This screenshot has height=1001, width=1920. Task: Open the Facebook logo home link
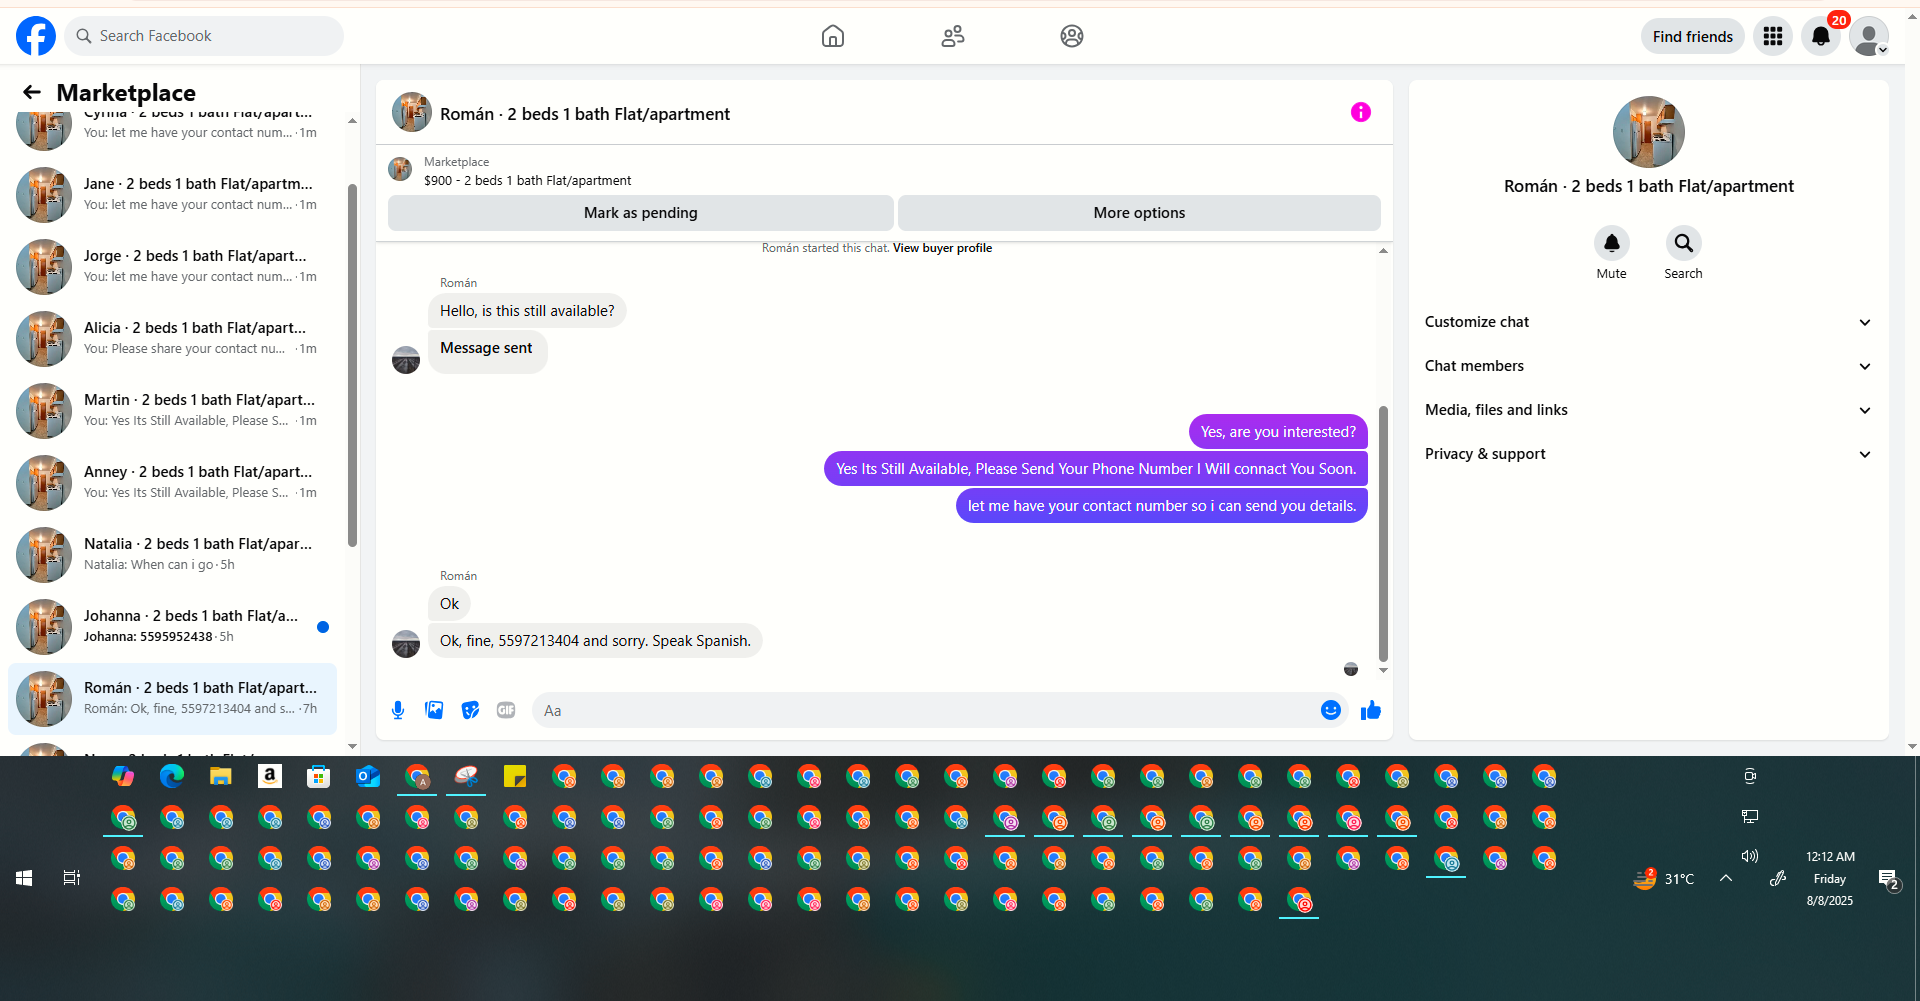36,36
